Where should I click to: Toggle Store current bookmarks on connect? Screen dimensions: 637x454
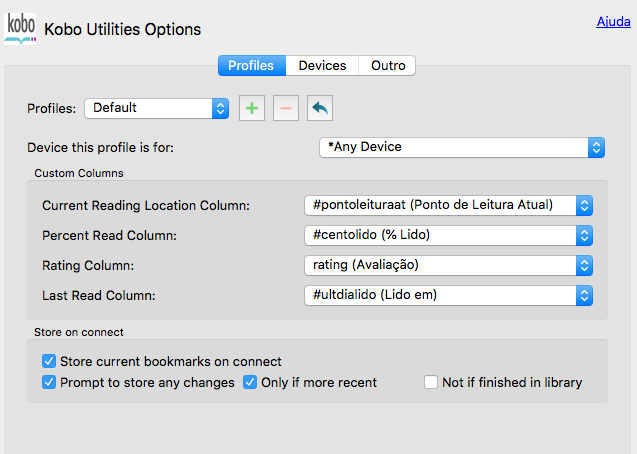pyautogui.click(x=49, y=361)
